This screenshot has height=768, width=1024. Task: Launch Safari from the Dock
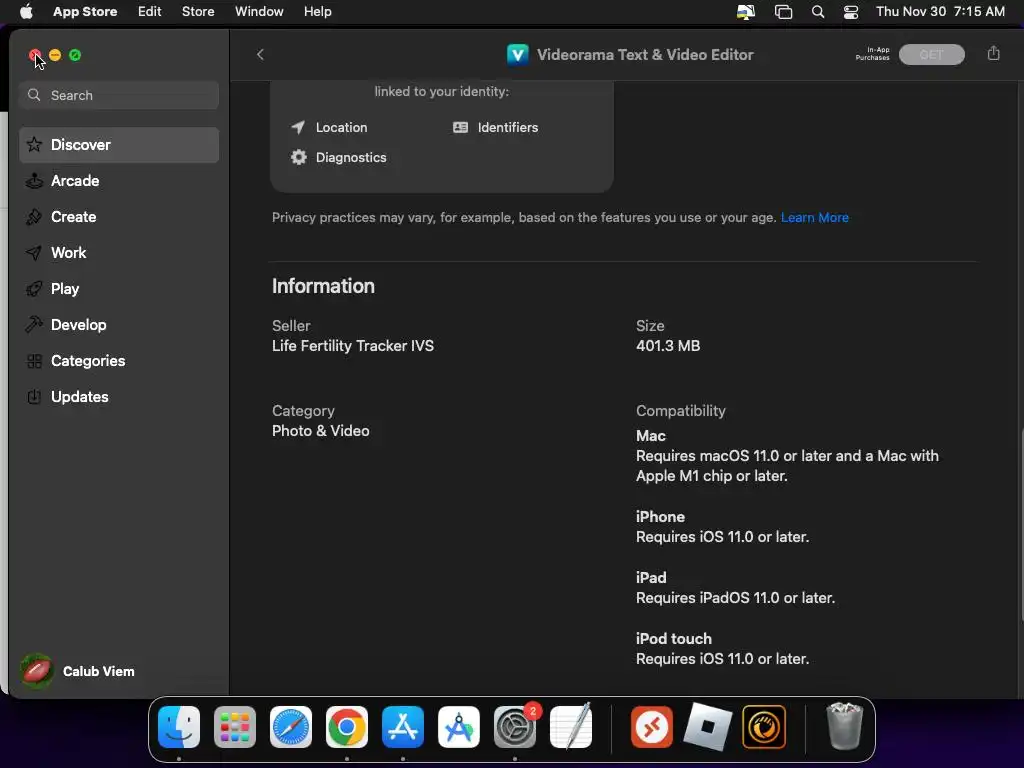[291, 727]
